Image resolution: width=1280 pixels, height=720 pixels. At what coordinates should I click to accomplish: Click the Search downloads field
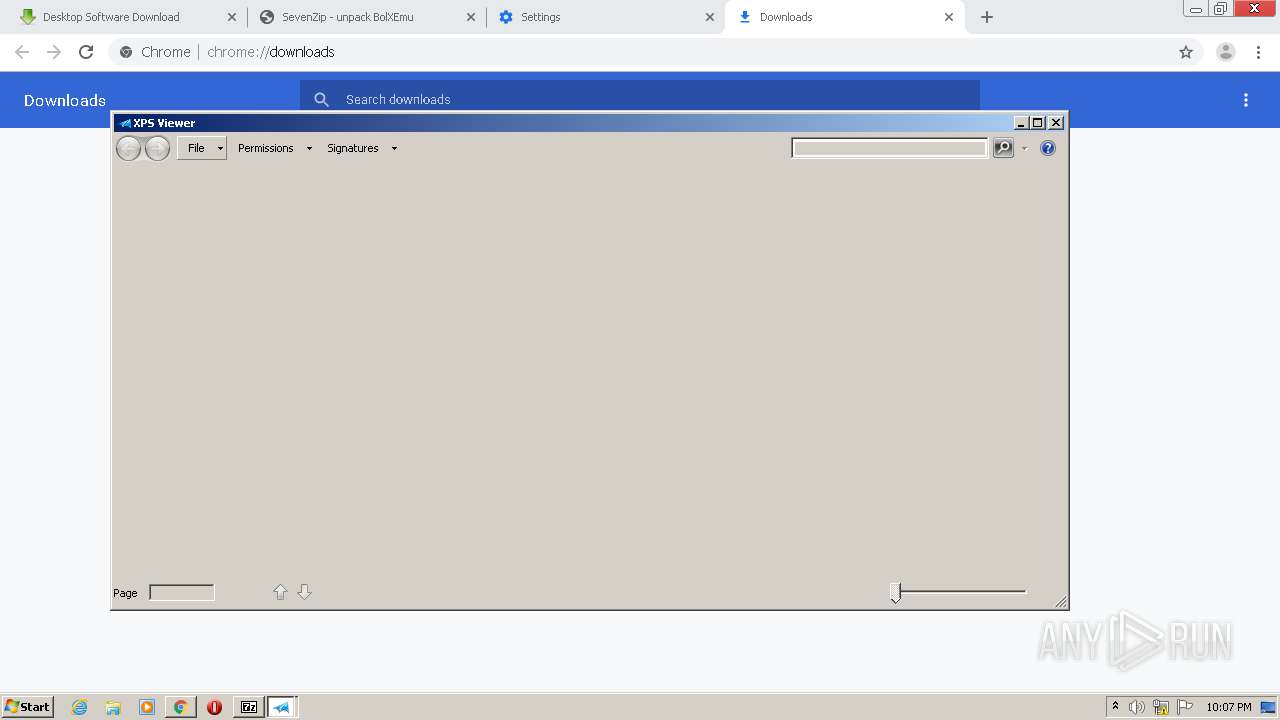640,99
